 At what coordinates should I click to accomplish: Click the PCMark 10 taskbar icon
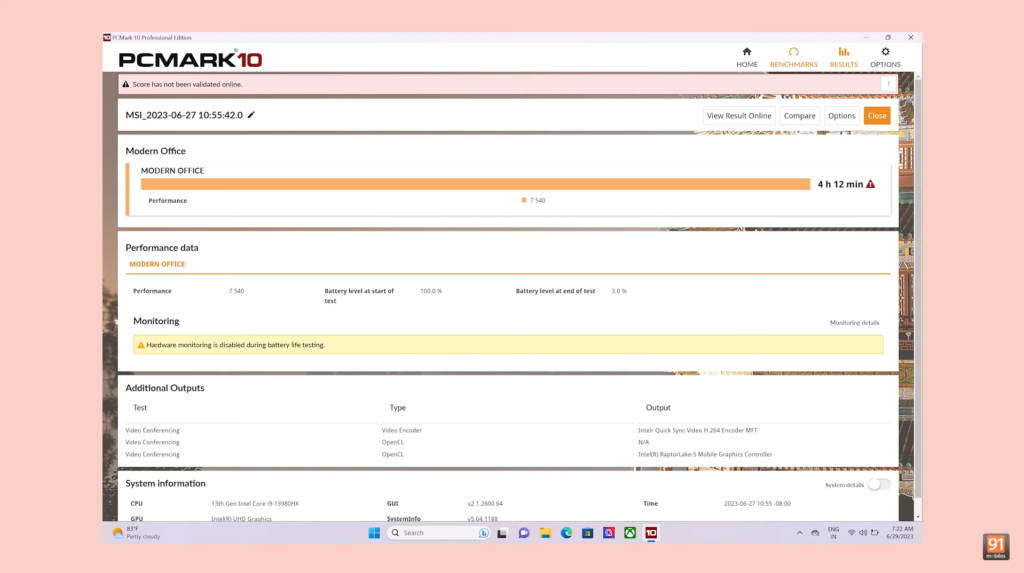[x=651, y=533]
